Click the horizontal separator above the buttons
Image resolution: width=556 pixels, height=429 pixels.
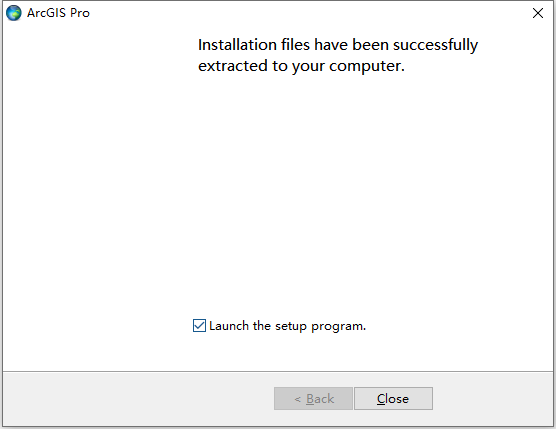coord(278,372)
